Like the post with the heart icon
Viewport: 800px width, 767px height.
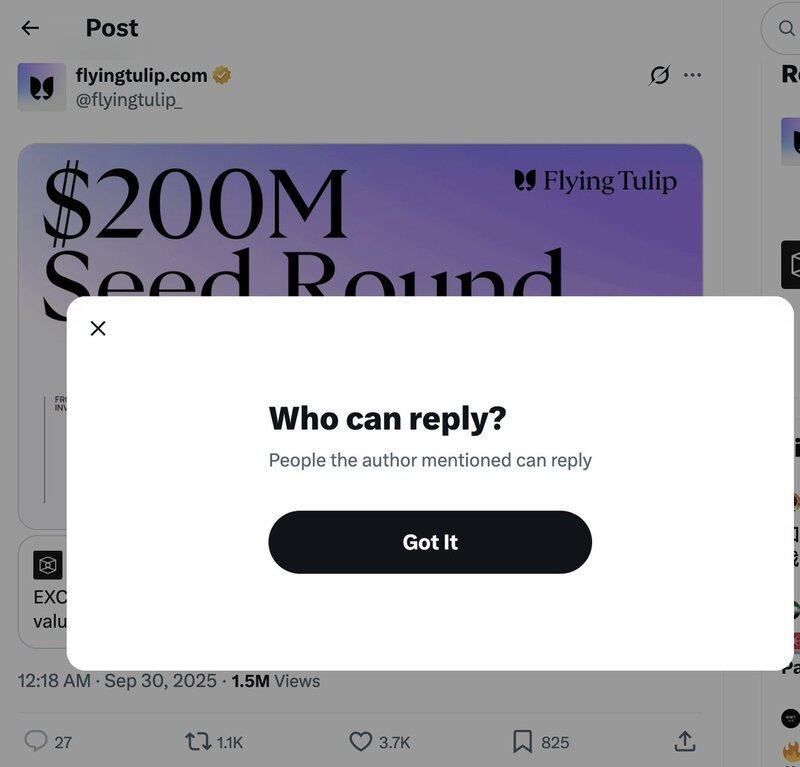pos(361,741)
